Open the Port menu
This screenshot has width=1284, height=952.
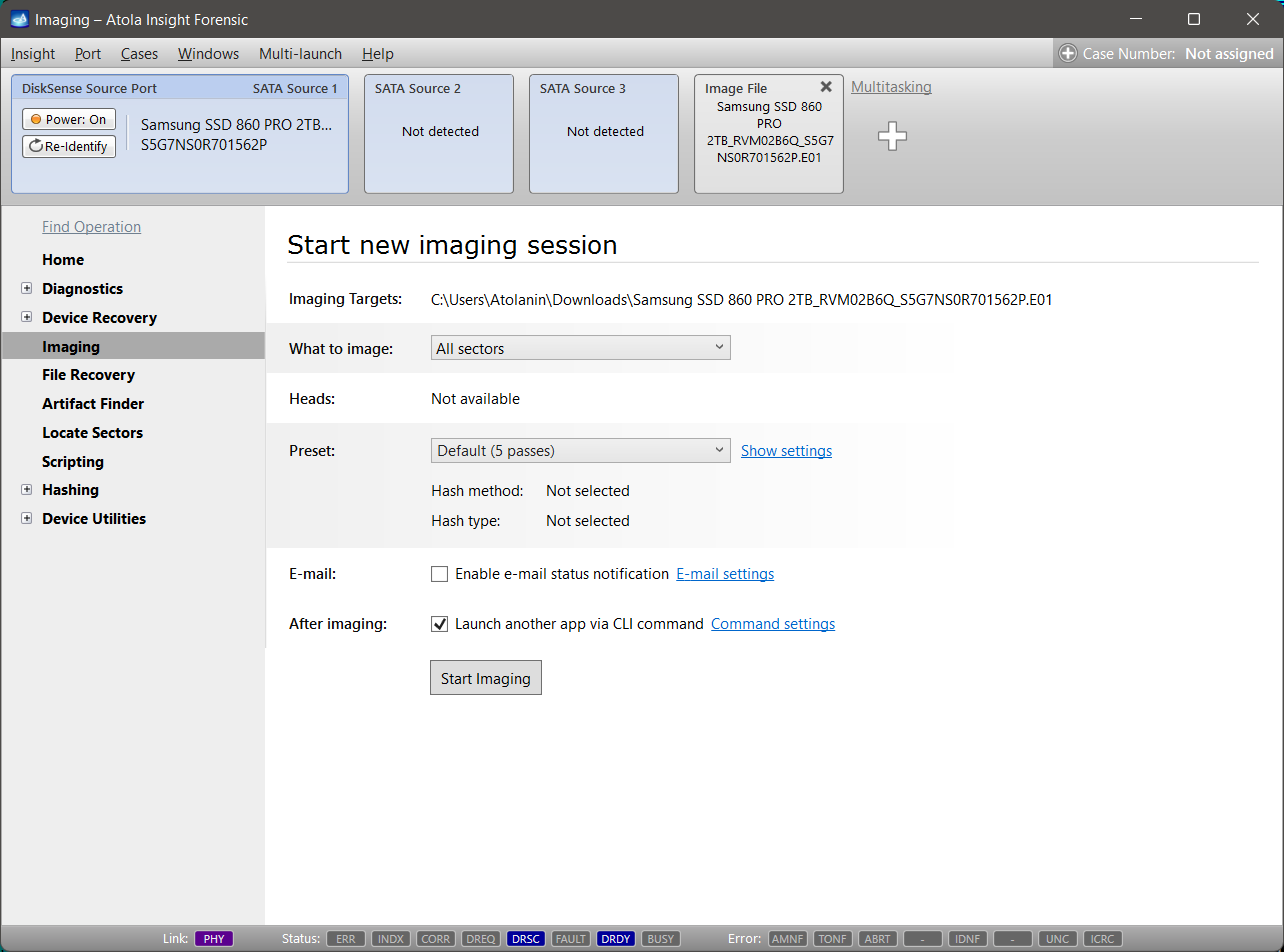[x=88, y=54]
